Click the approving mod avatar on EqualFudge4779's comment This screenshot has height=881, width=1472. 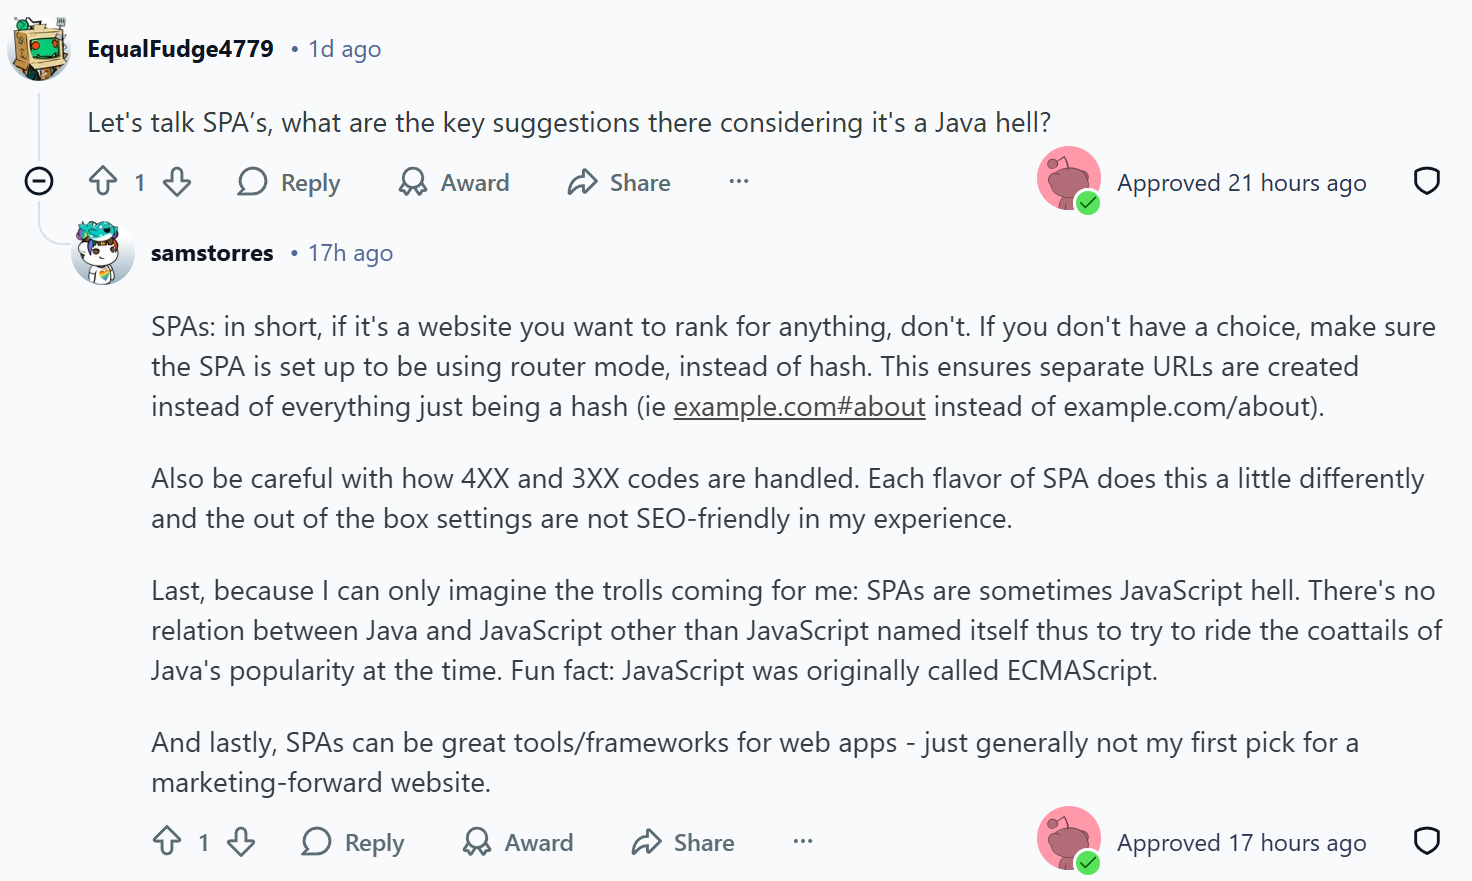tap(1068, 179)
